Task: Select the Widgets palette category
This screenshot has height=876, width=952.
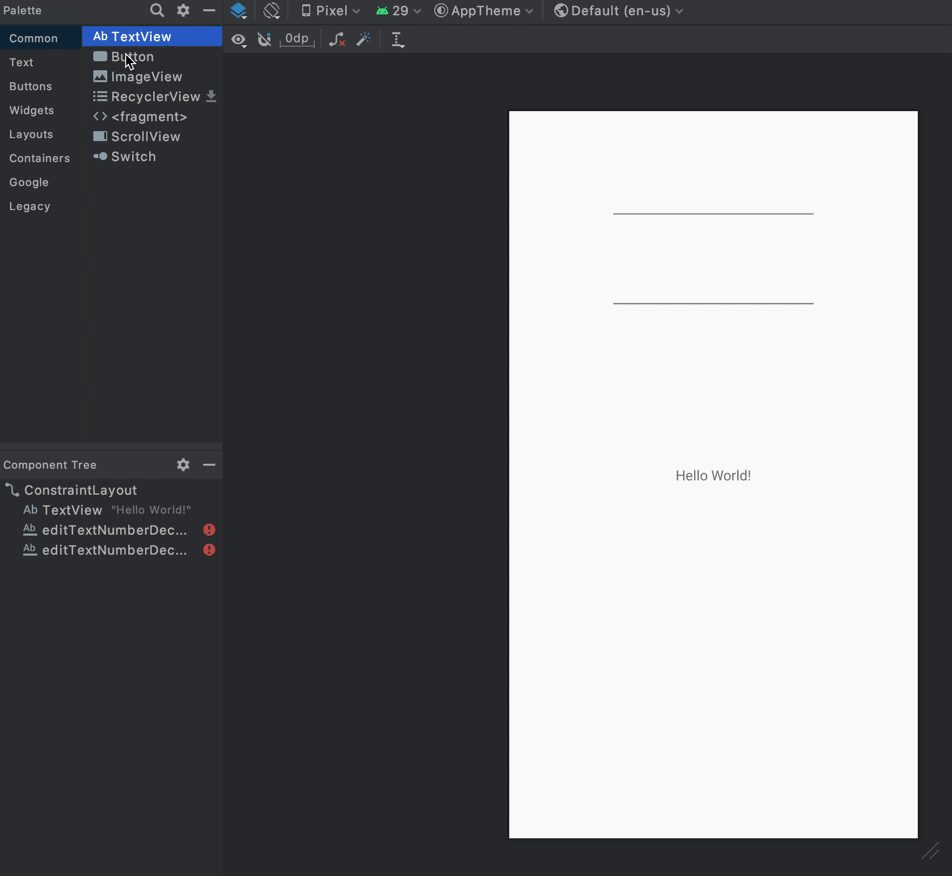Action: [40, 110]
